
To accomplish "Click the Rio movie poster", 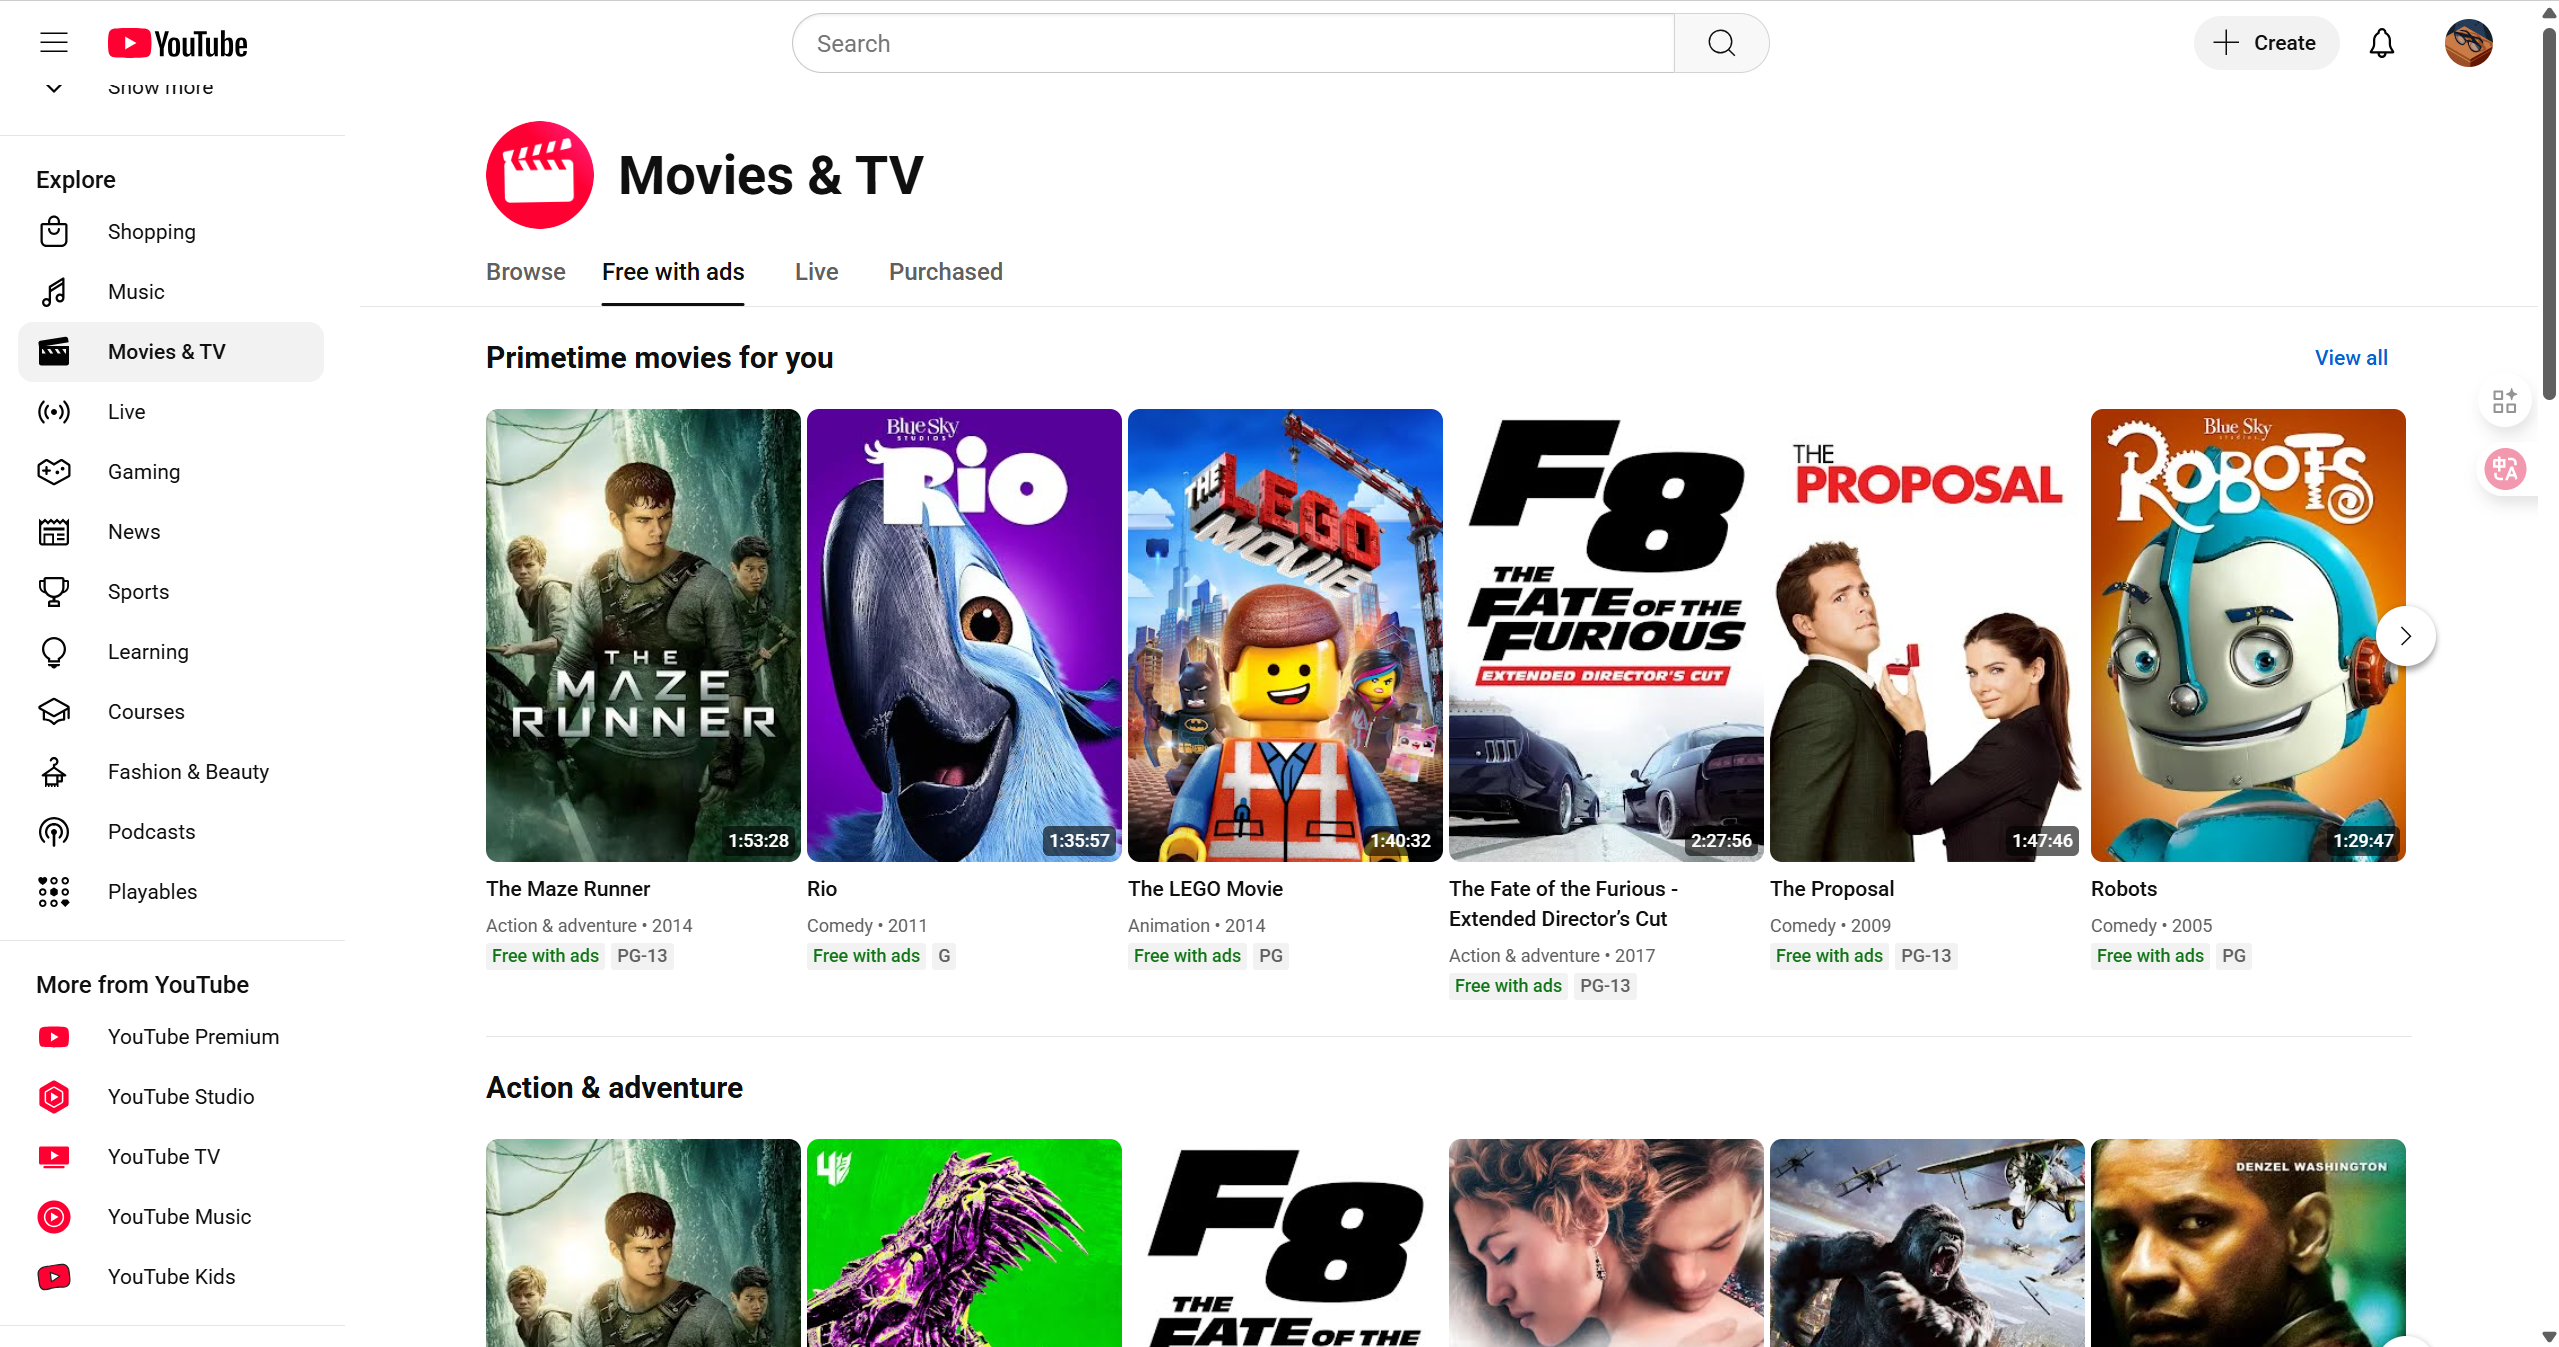I will [x=964, y=635].
